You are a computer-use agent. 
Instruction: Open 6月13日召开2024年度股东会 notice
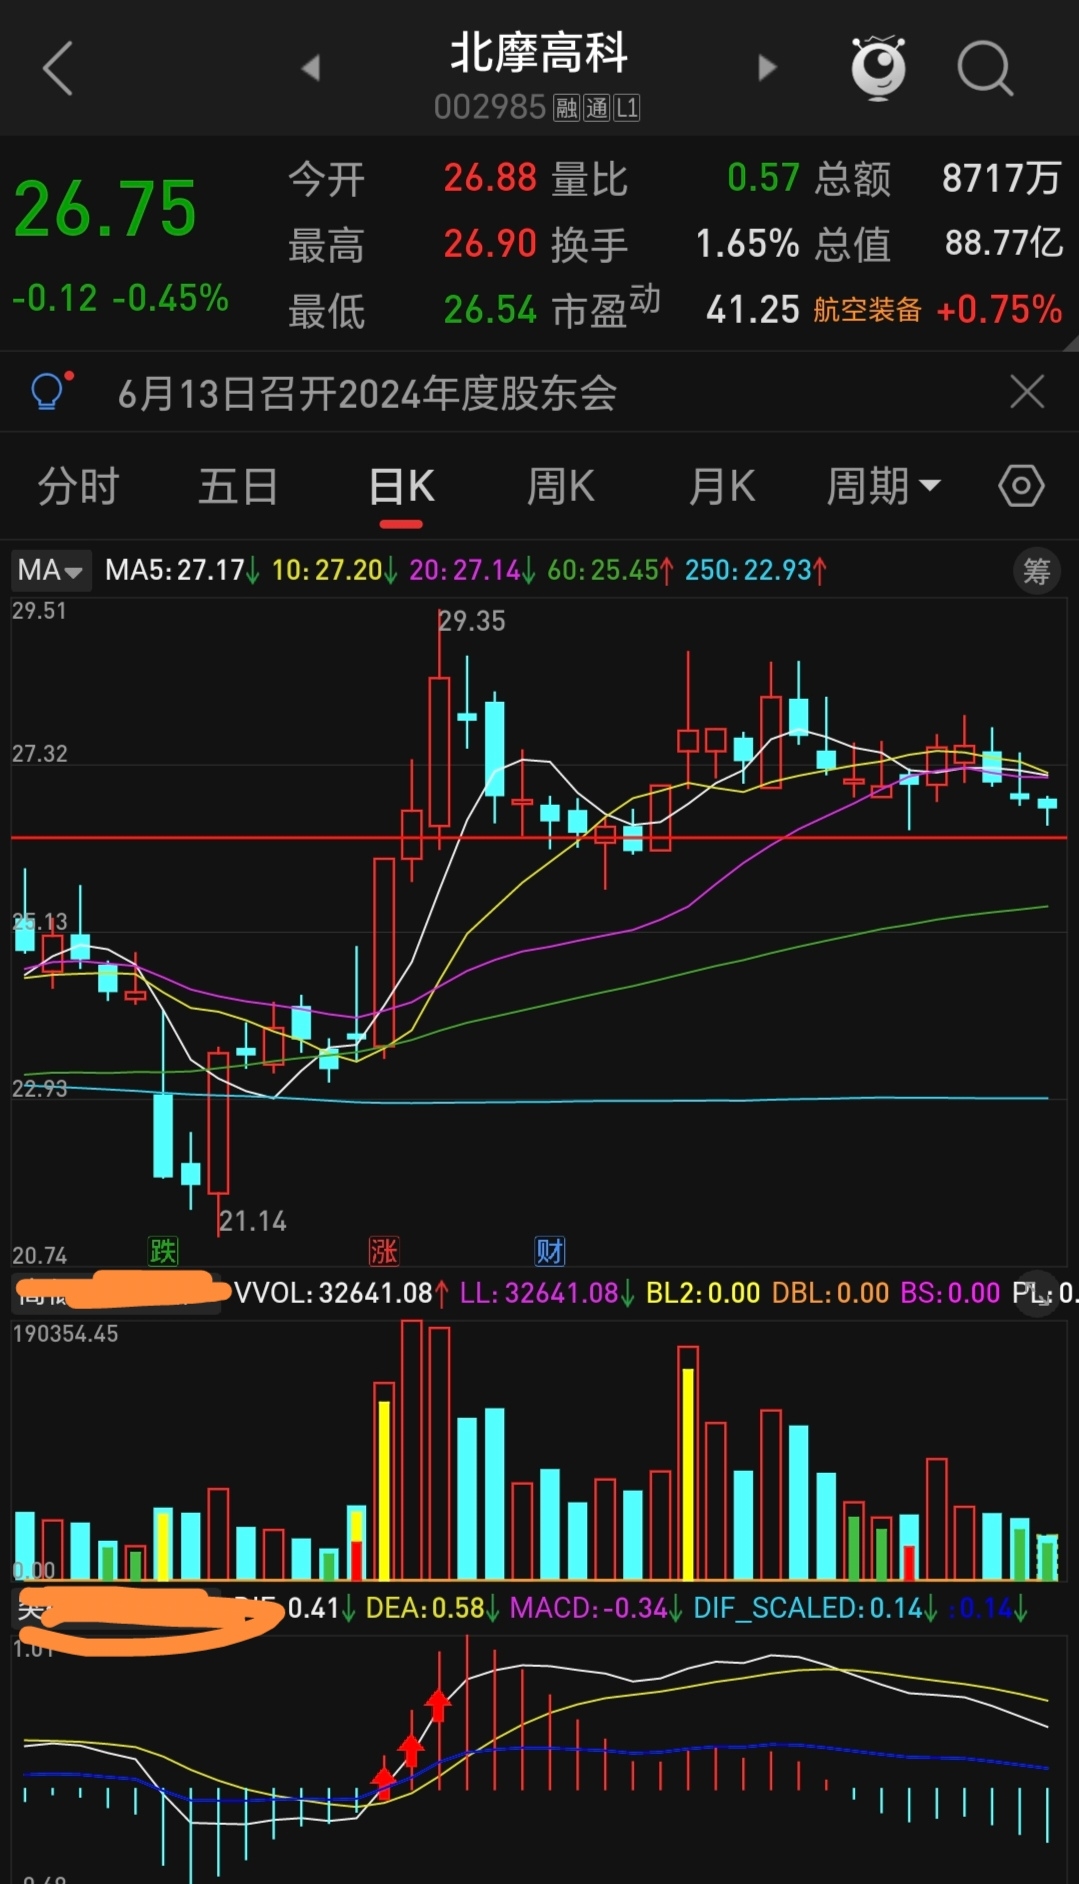point(367,393)
